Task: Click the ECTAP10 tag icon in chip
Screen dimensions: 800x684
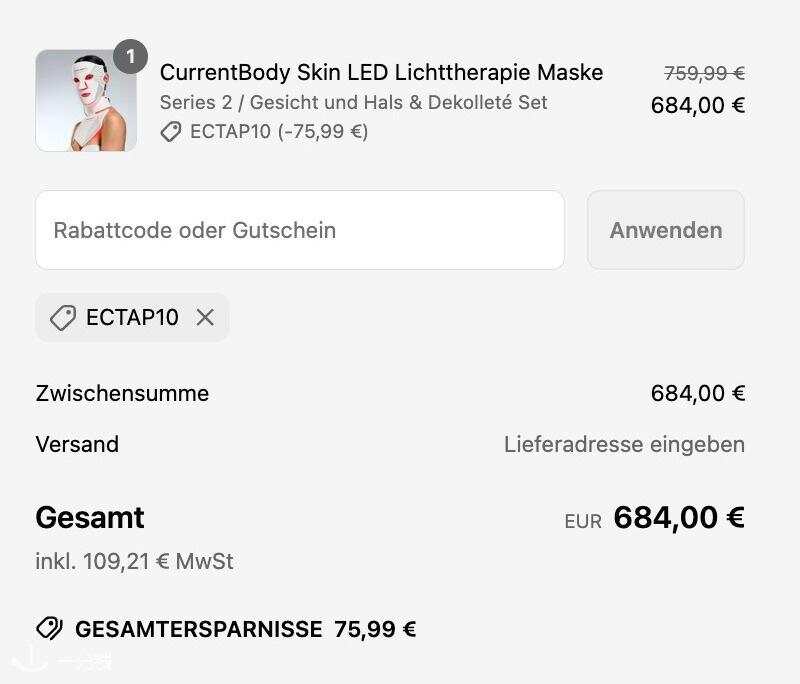Action: click(x=63, y=317)
